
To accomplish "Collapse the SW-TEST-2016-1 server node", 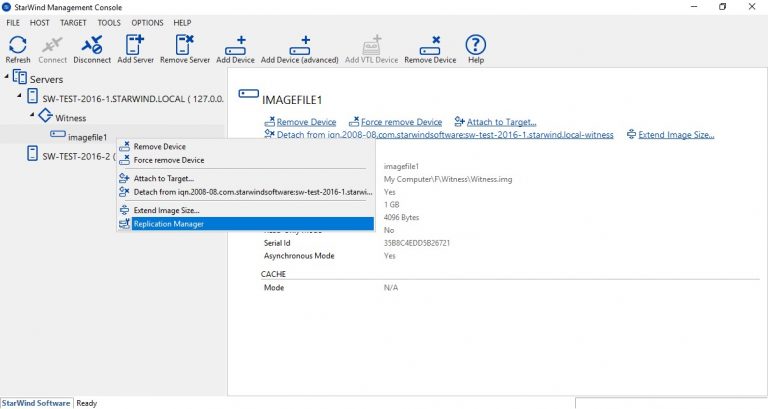I will tap(21, 97).
